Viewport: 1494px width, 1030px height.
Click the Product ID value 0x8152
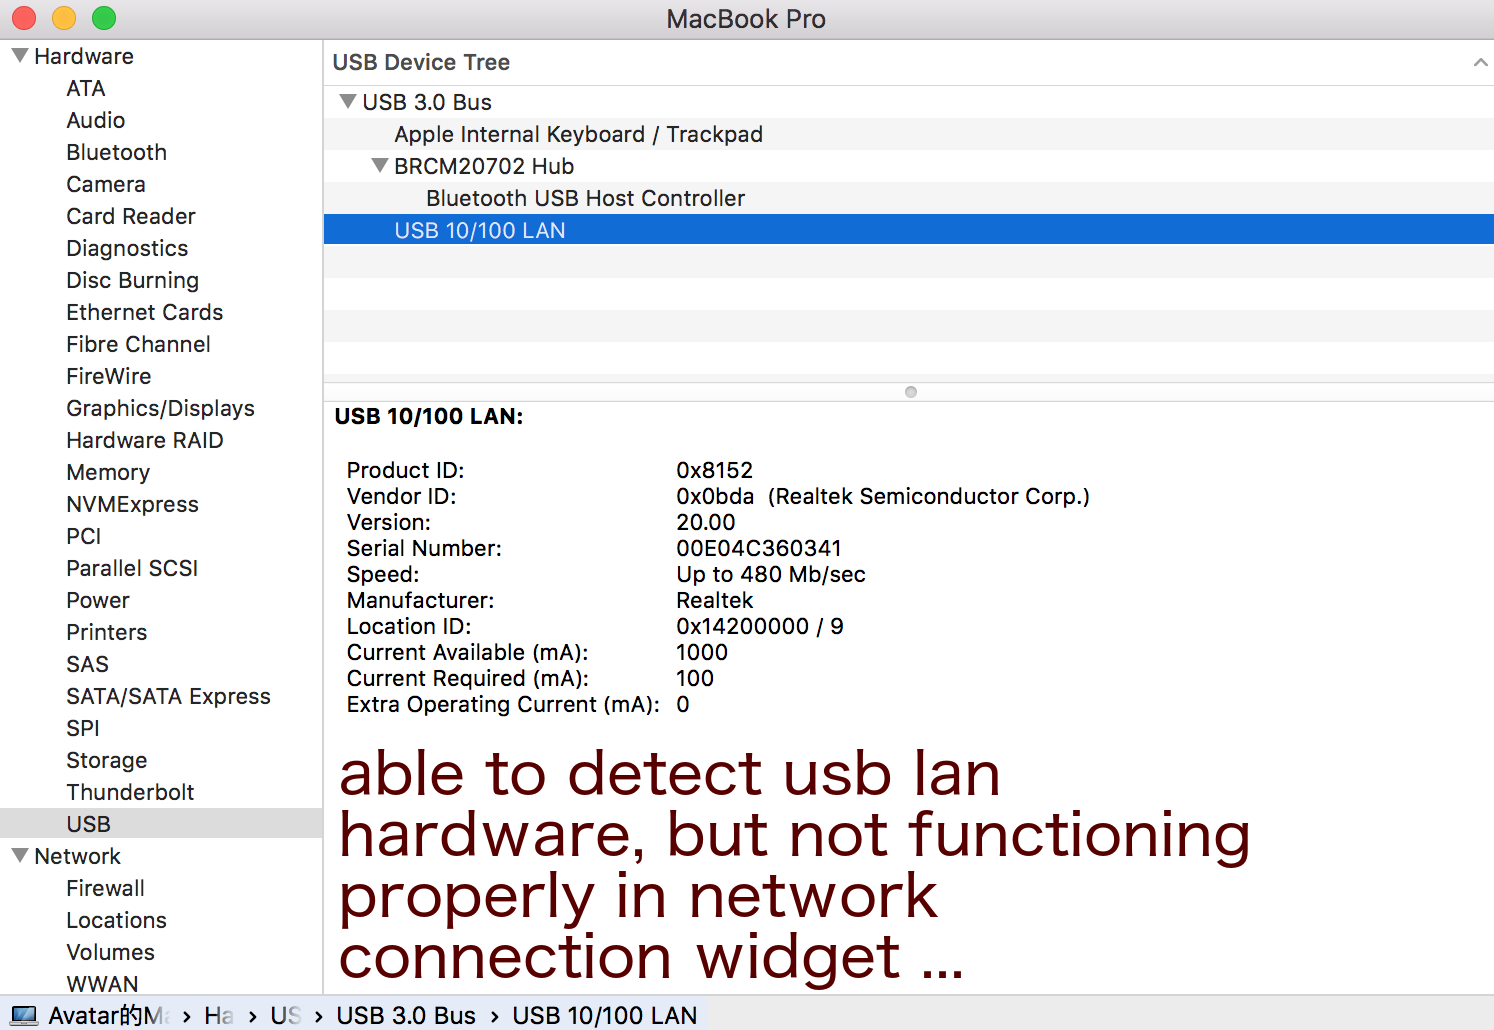pos(715,470)
